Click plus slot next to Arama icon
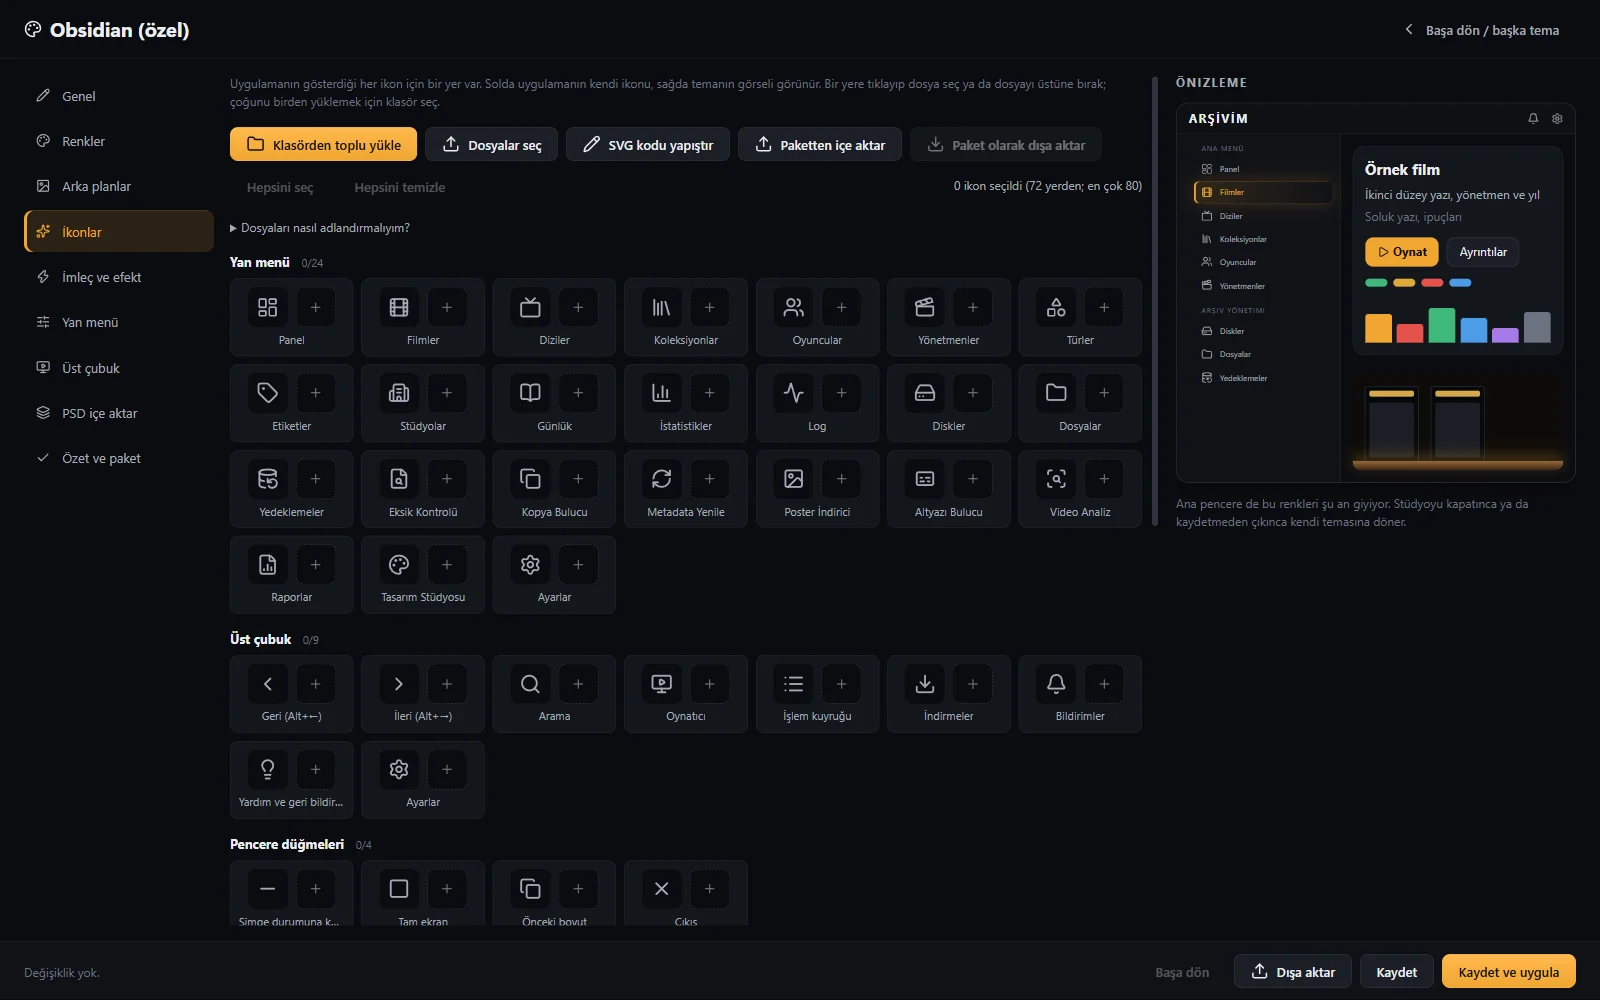Viewport: 1600px width, 1000px height. click(578, 684)
